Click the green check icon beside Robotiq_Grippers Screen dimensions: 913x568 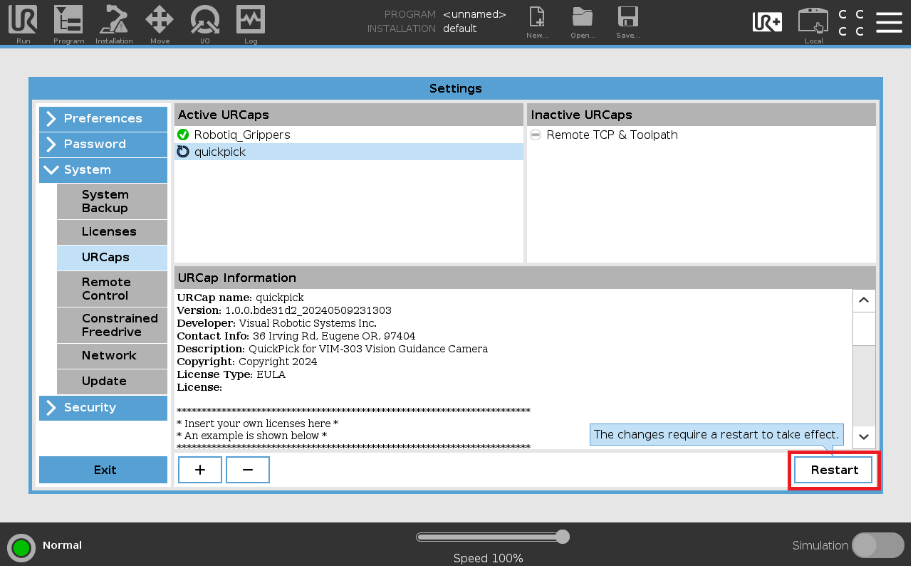tap(183, 135)
